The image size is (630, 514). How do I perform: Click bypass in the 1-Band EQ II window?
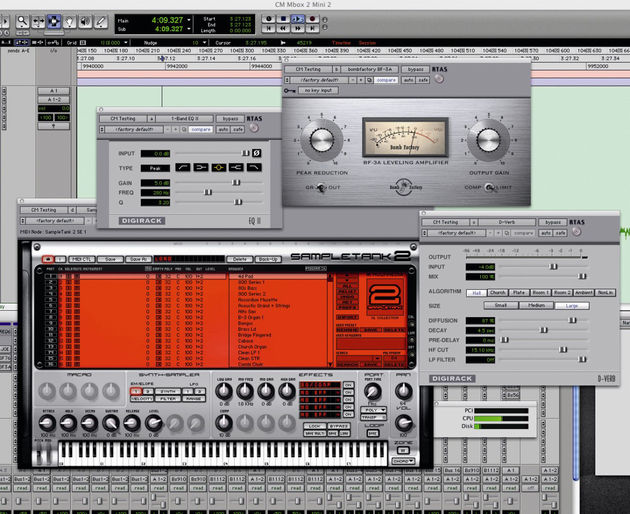pyautogui.click(x=230, y=119)
